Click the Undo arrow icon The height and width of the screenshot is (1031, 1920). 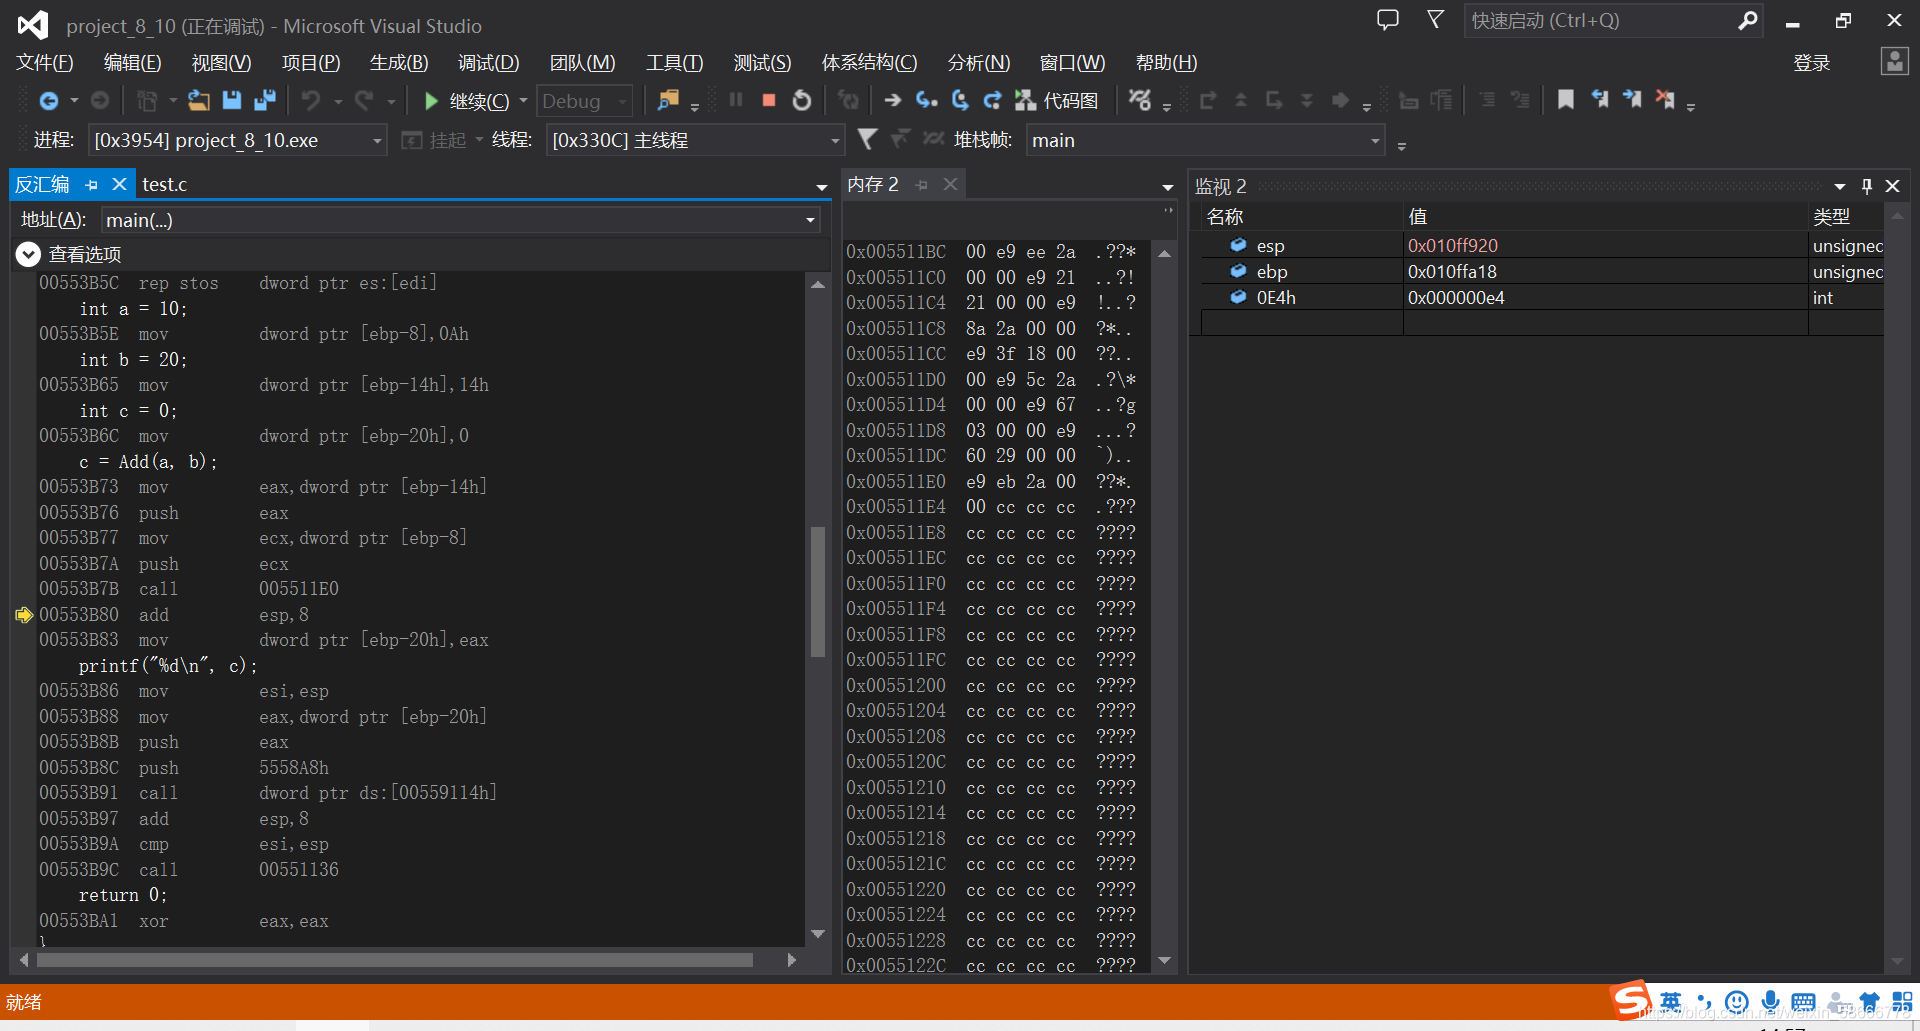point(311,101)
